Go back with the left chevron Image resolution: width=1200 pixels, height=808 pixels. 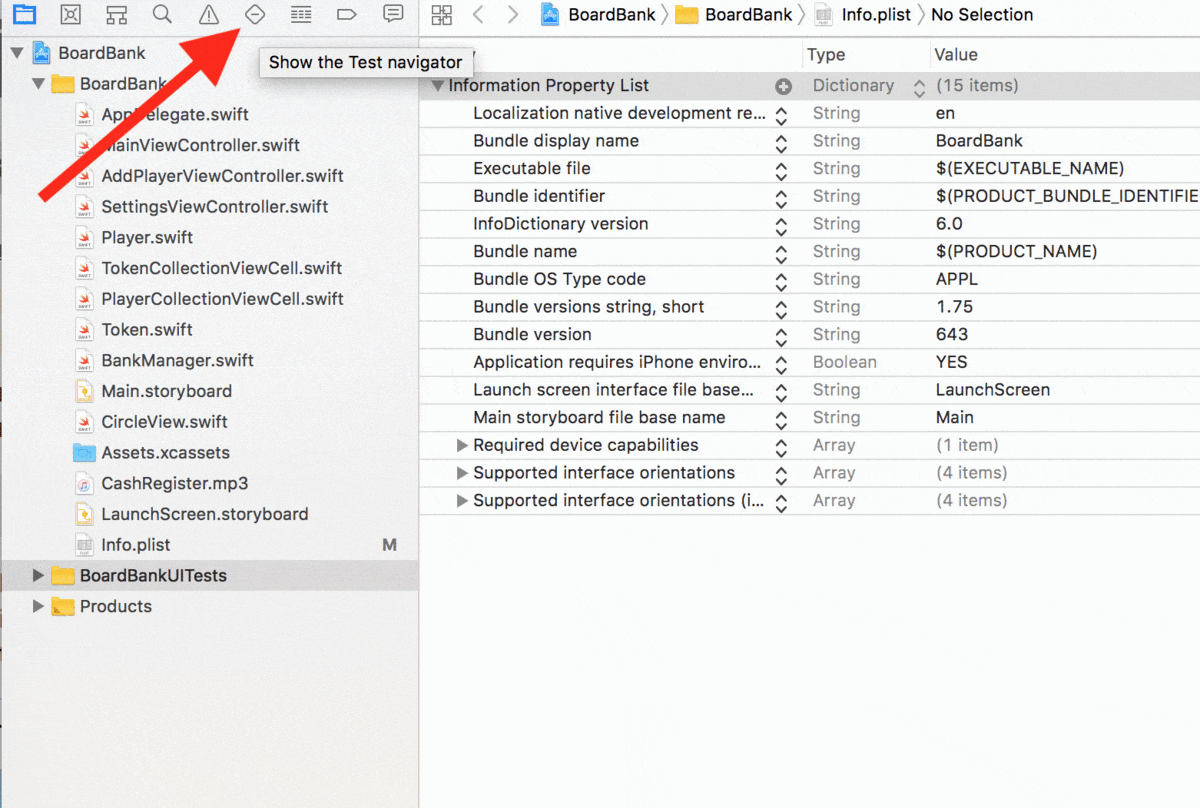[x=478, y=14]
